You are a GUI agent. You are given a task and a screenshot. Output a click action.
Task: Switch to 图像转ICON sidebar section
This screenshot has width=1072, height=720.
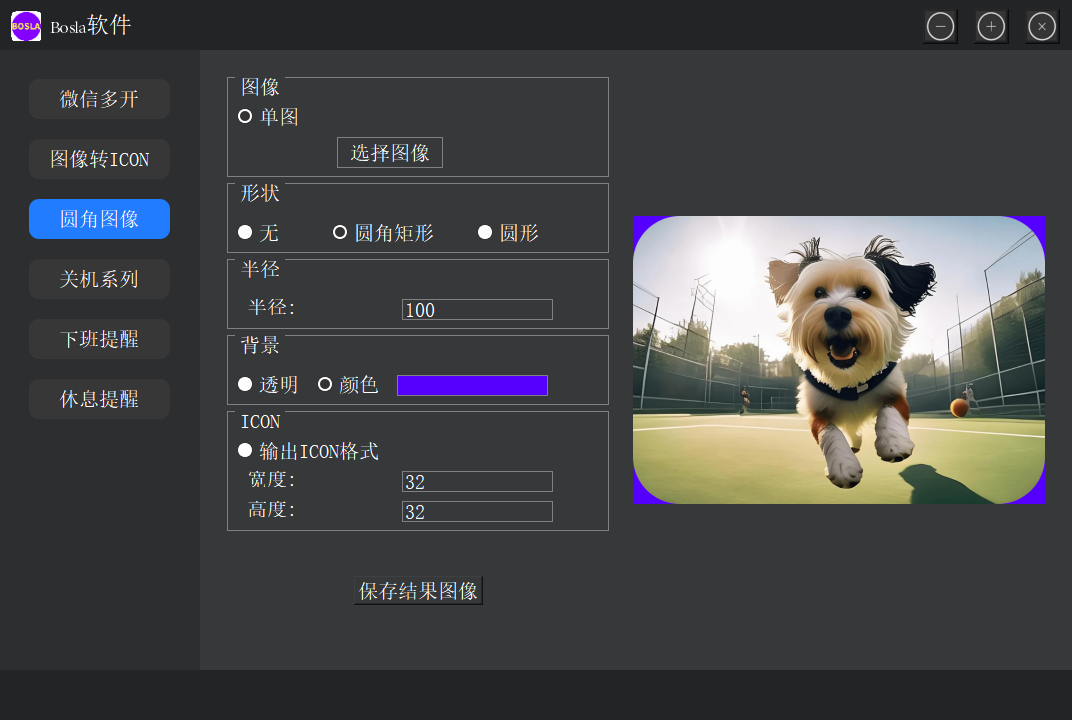[99, 159]
